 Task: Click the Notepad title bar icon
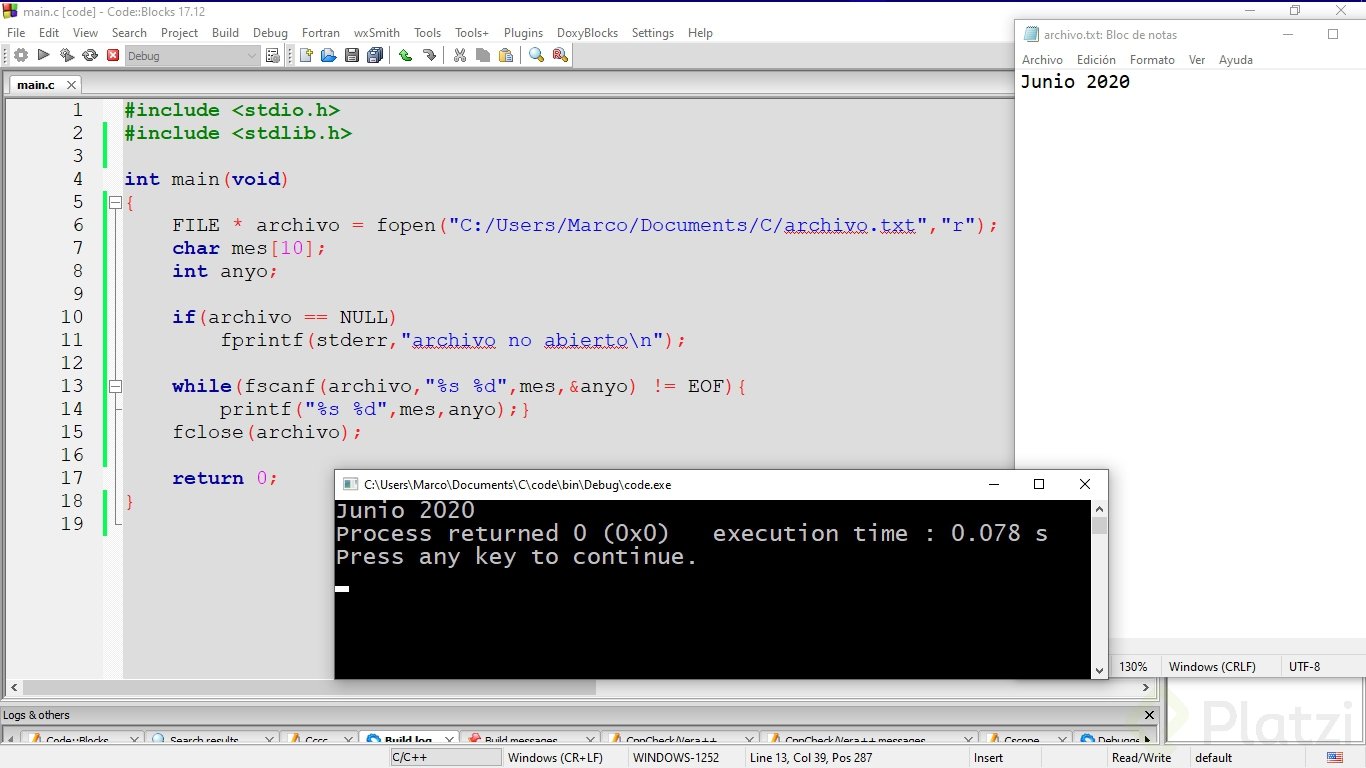tap(1032, 34)
